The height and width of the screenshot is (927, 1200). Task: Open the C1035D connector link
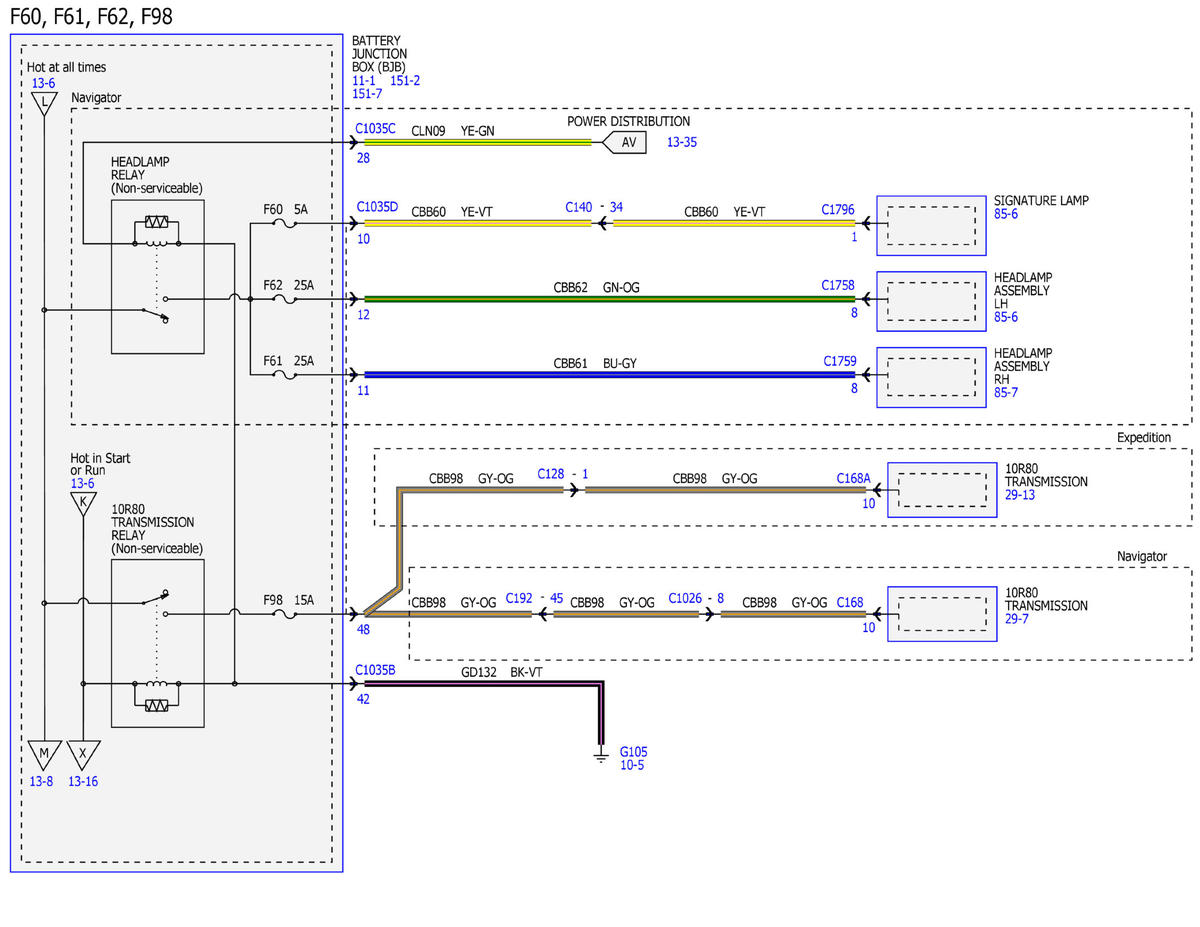point(376,208)
